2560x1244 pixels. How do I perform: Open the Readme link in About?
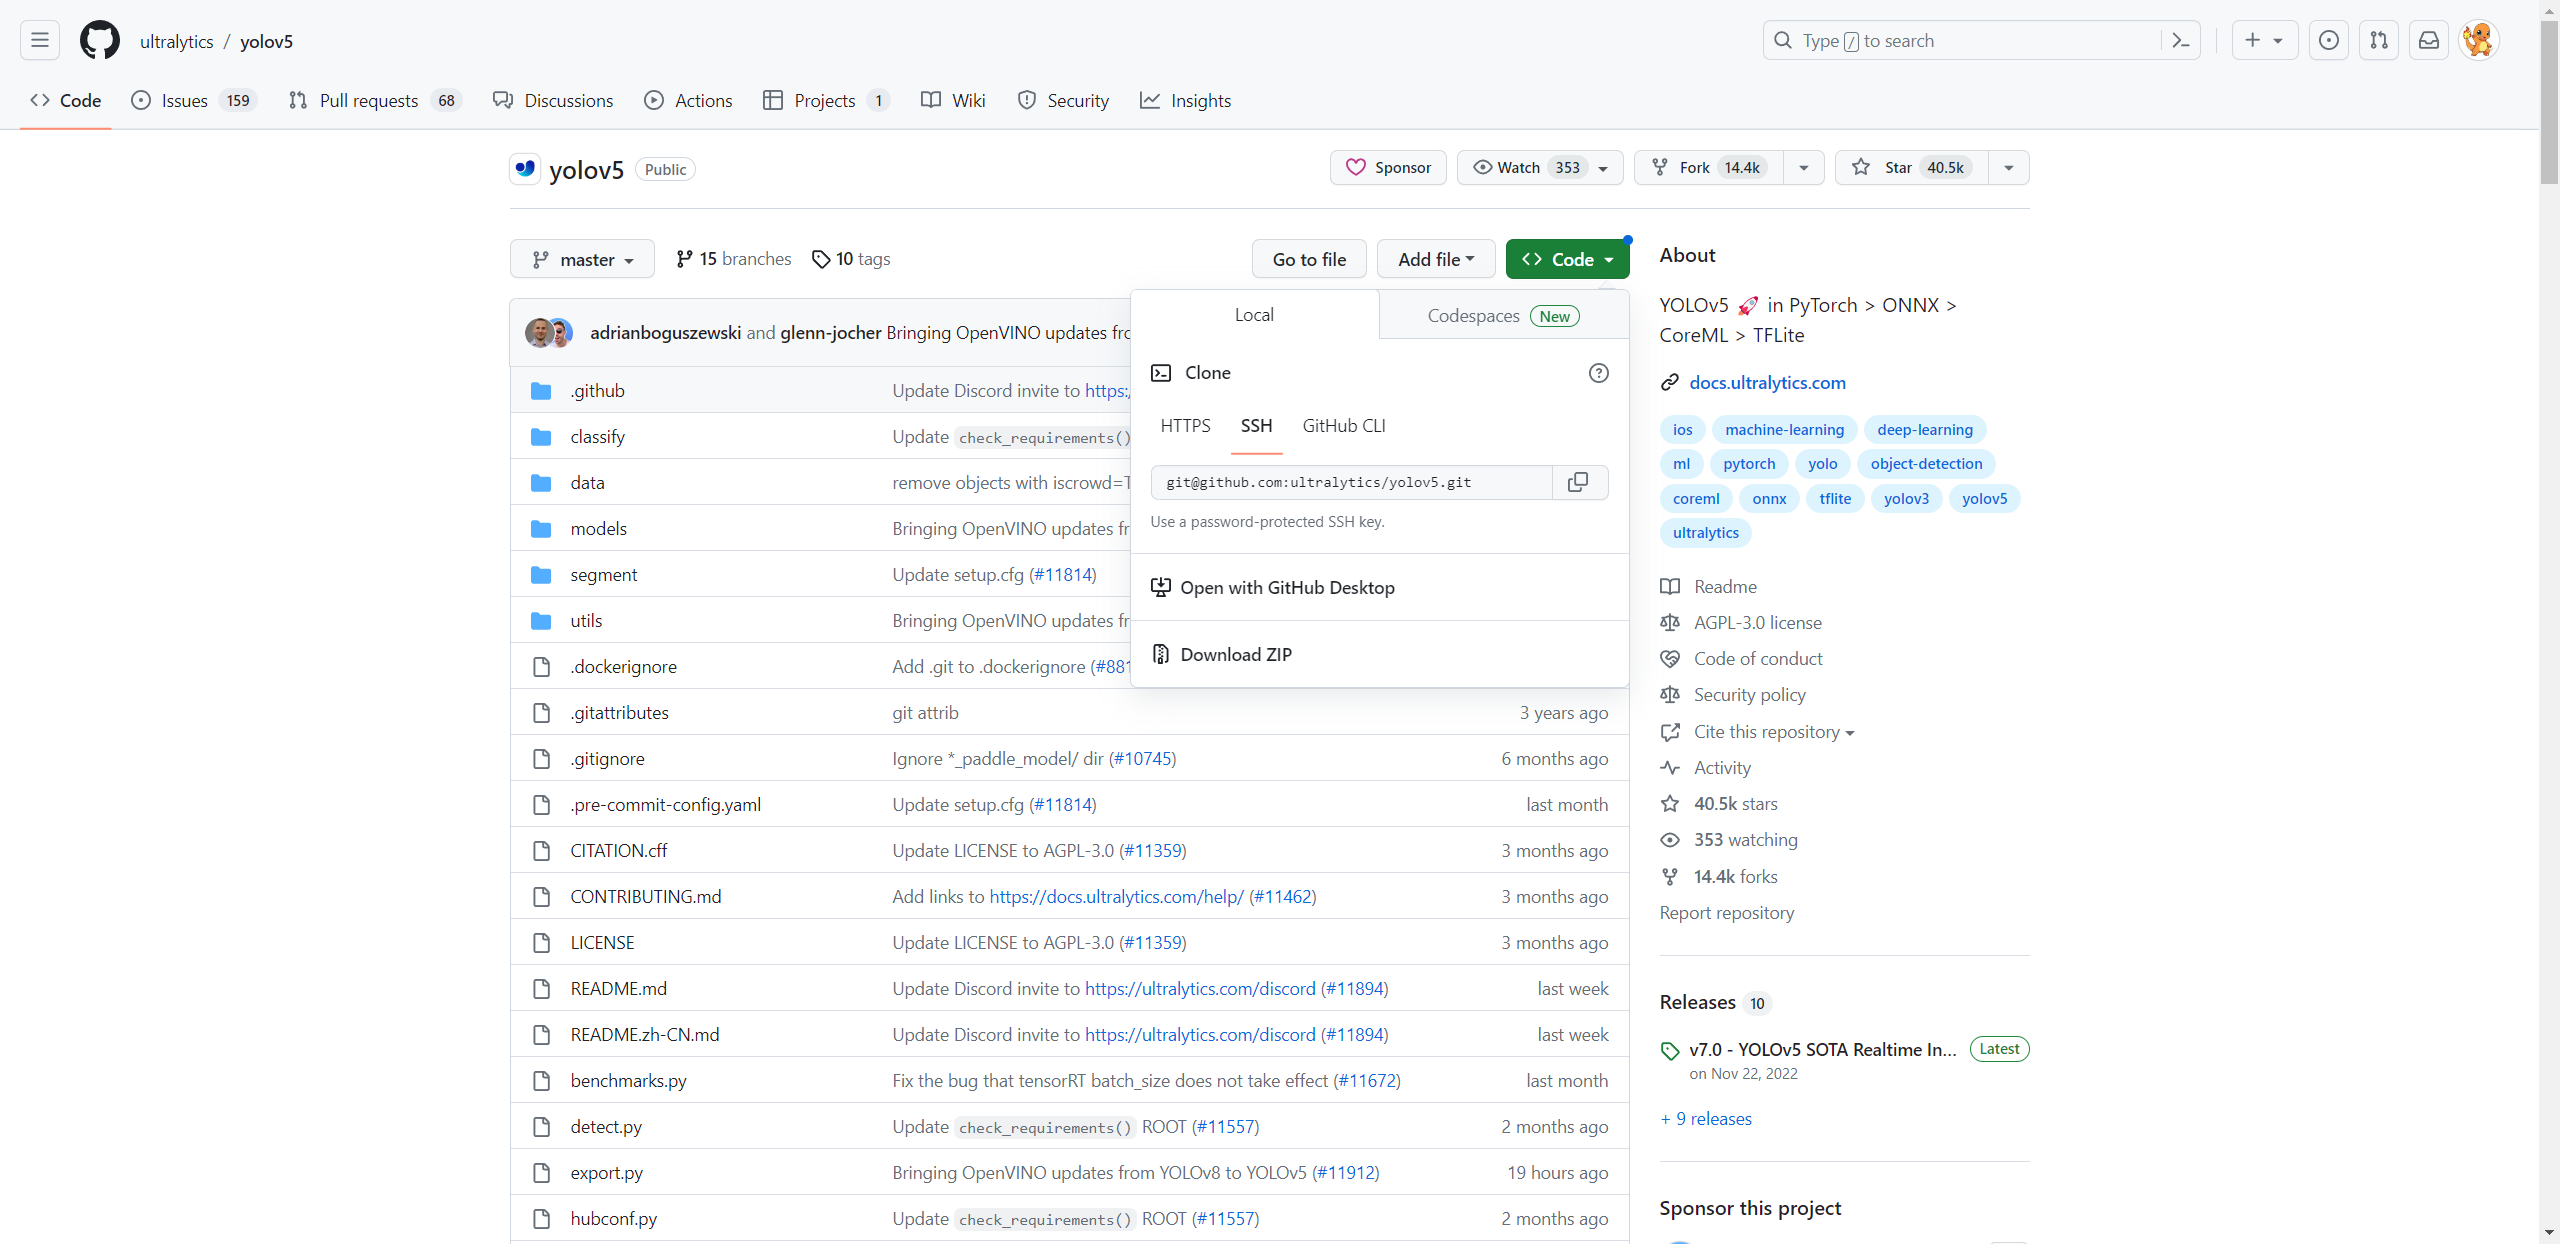1725,587
